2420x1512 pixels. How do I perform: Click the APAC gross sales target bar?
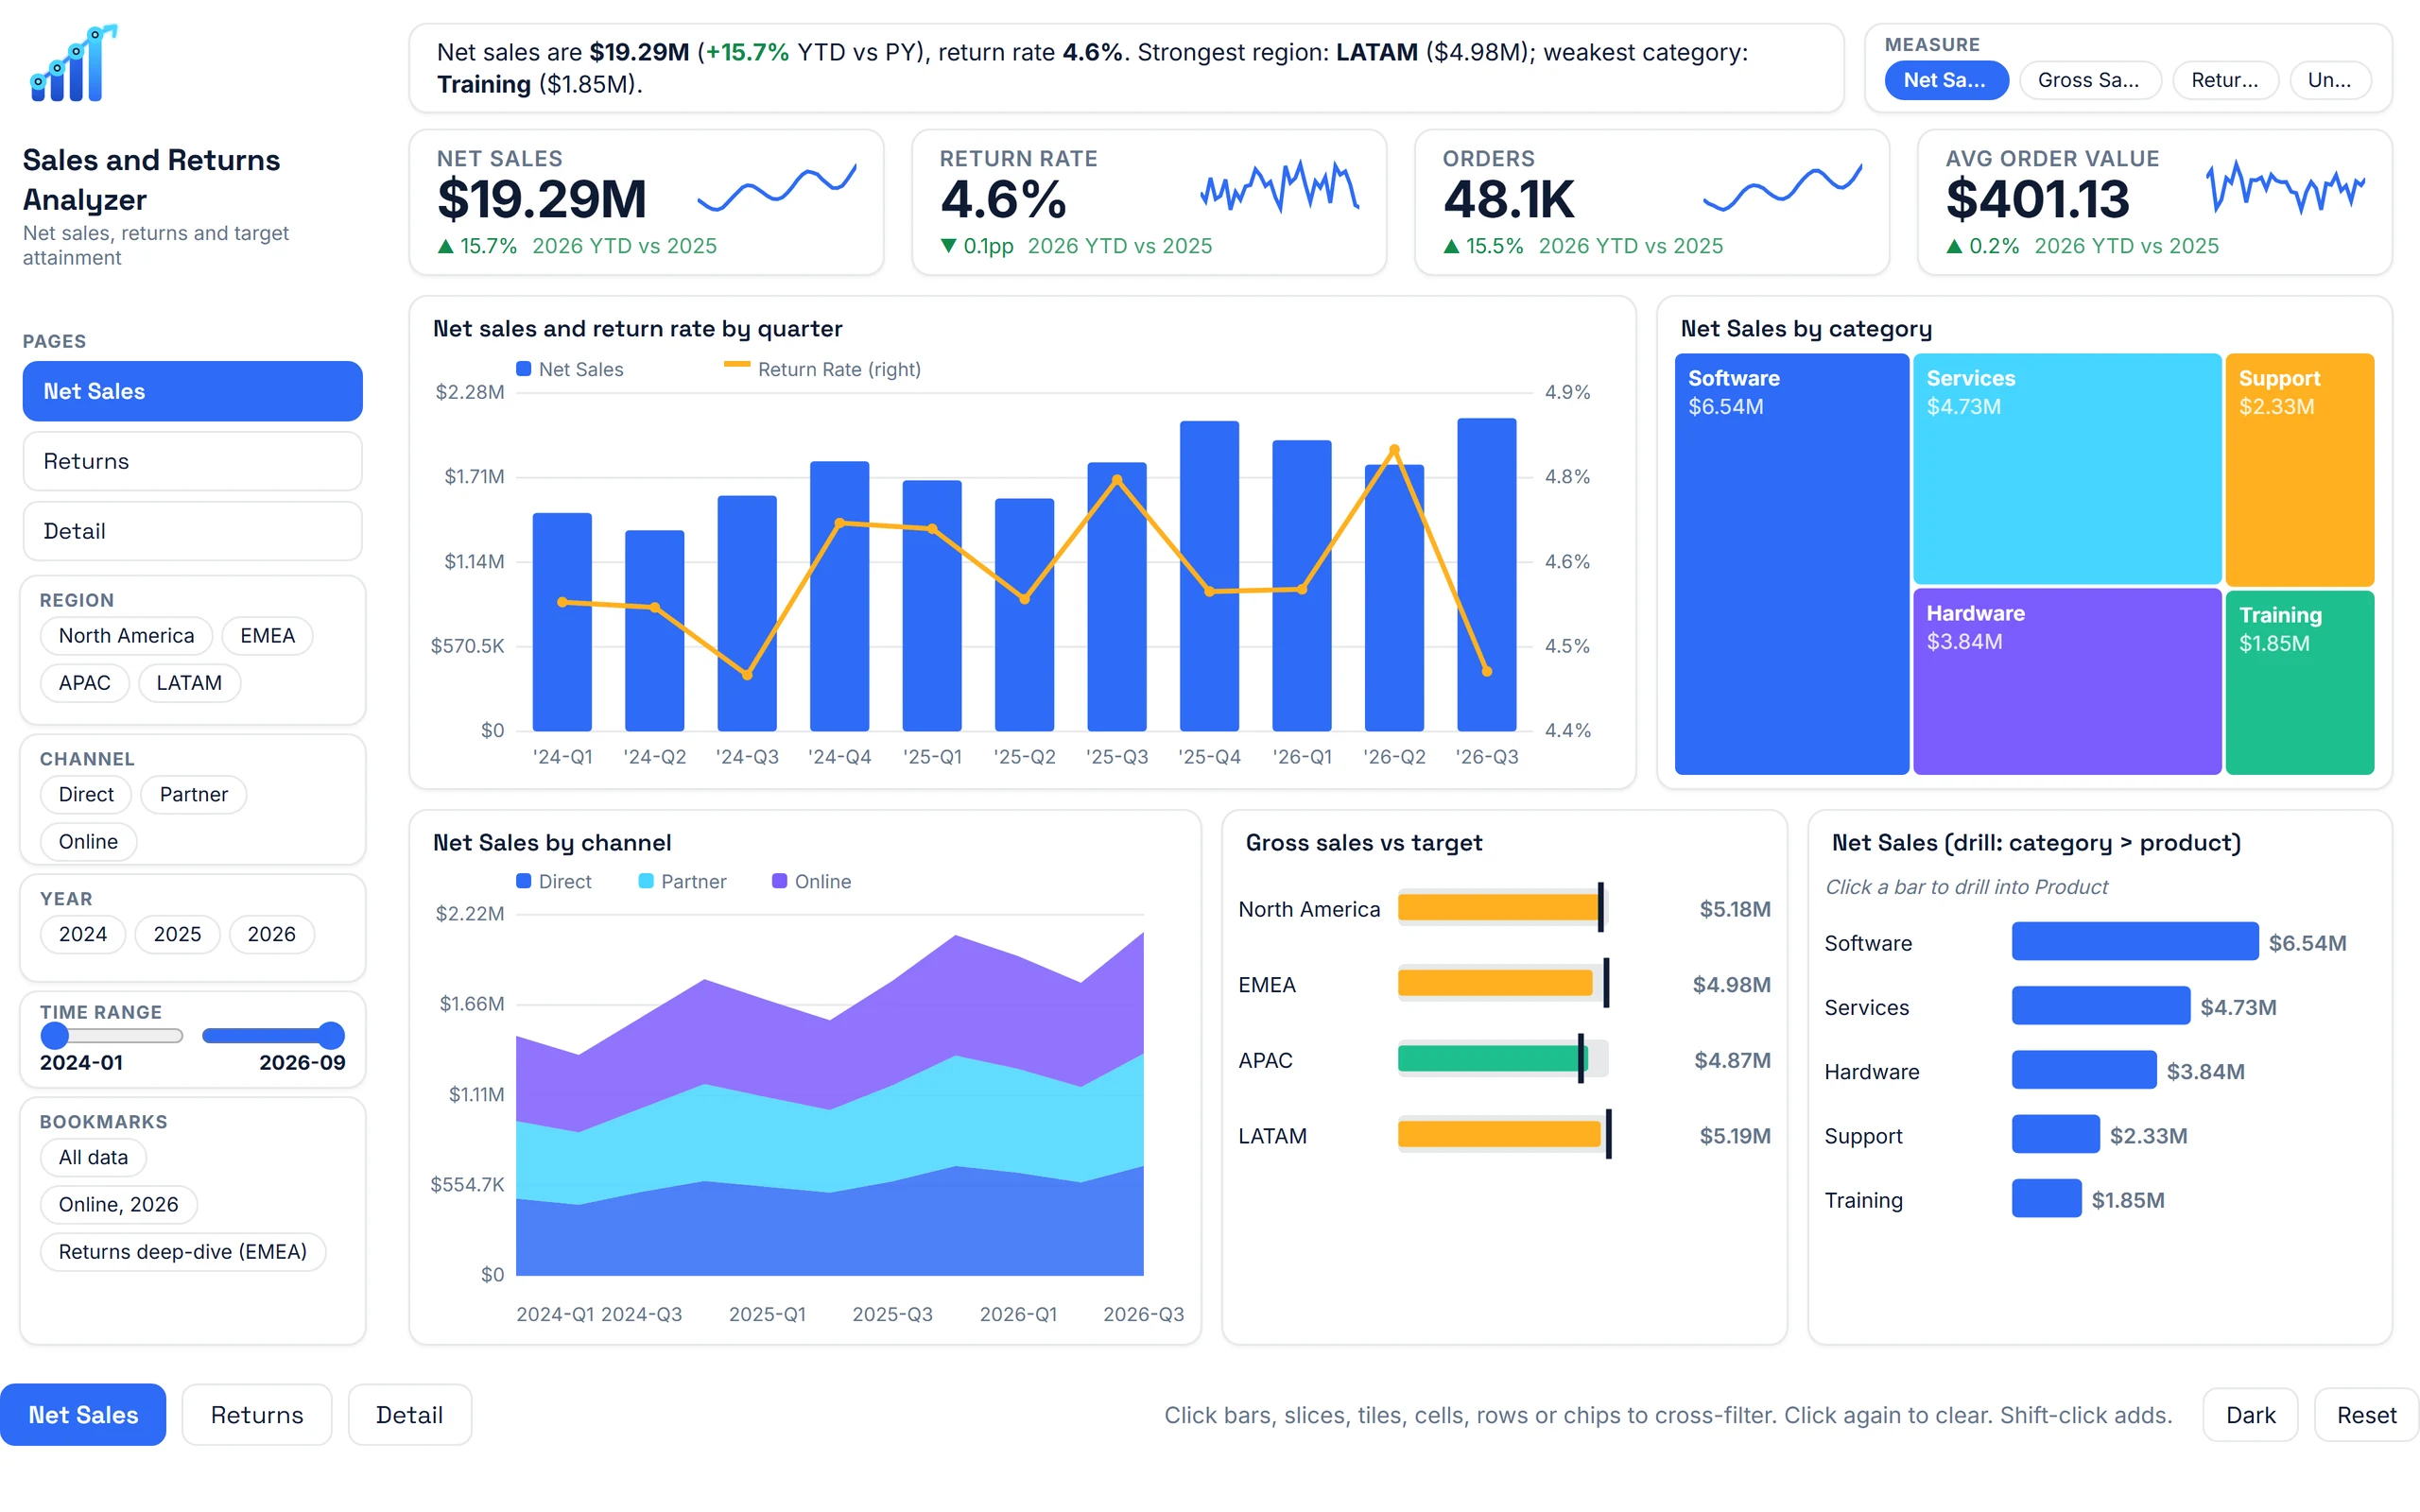pos(1491,1058)
